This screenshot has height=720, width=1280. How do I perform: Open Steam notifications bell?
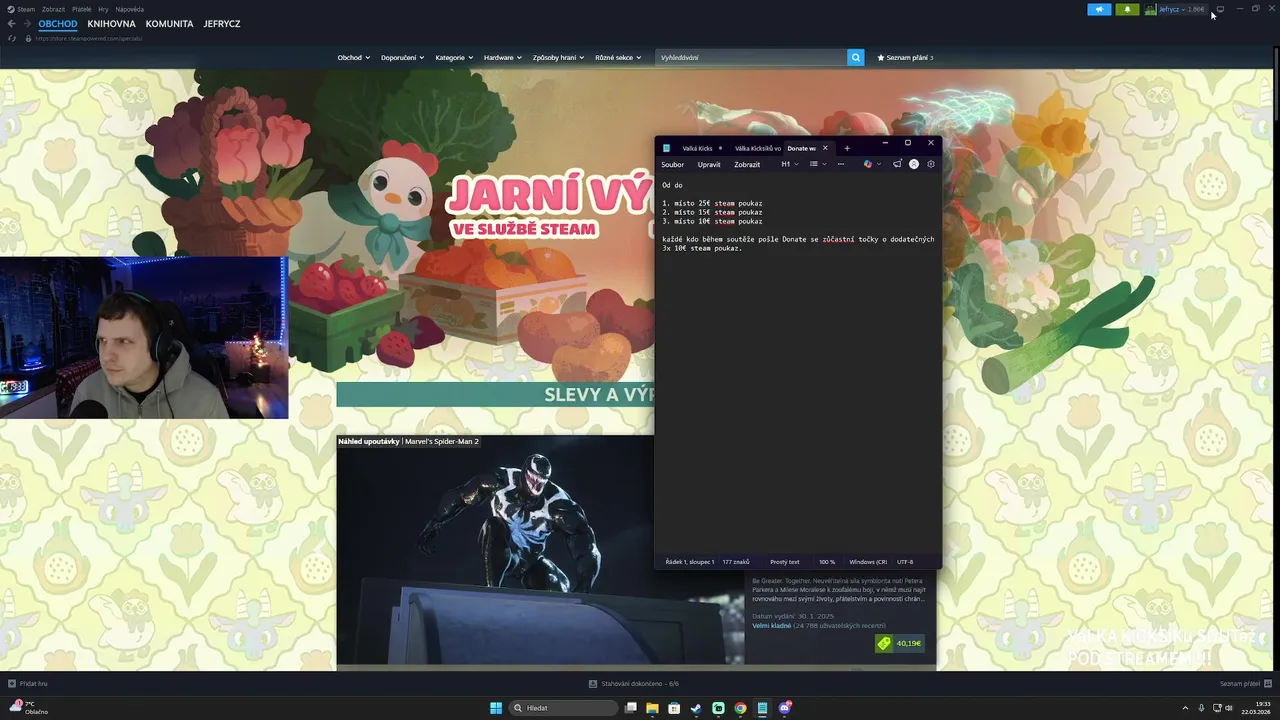(1128, 9)
